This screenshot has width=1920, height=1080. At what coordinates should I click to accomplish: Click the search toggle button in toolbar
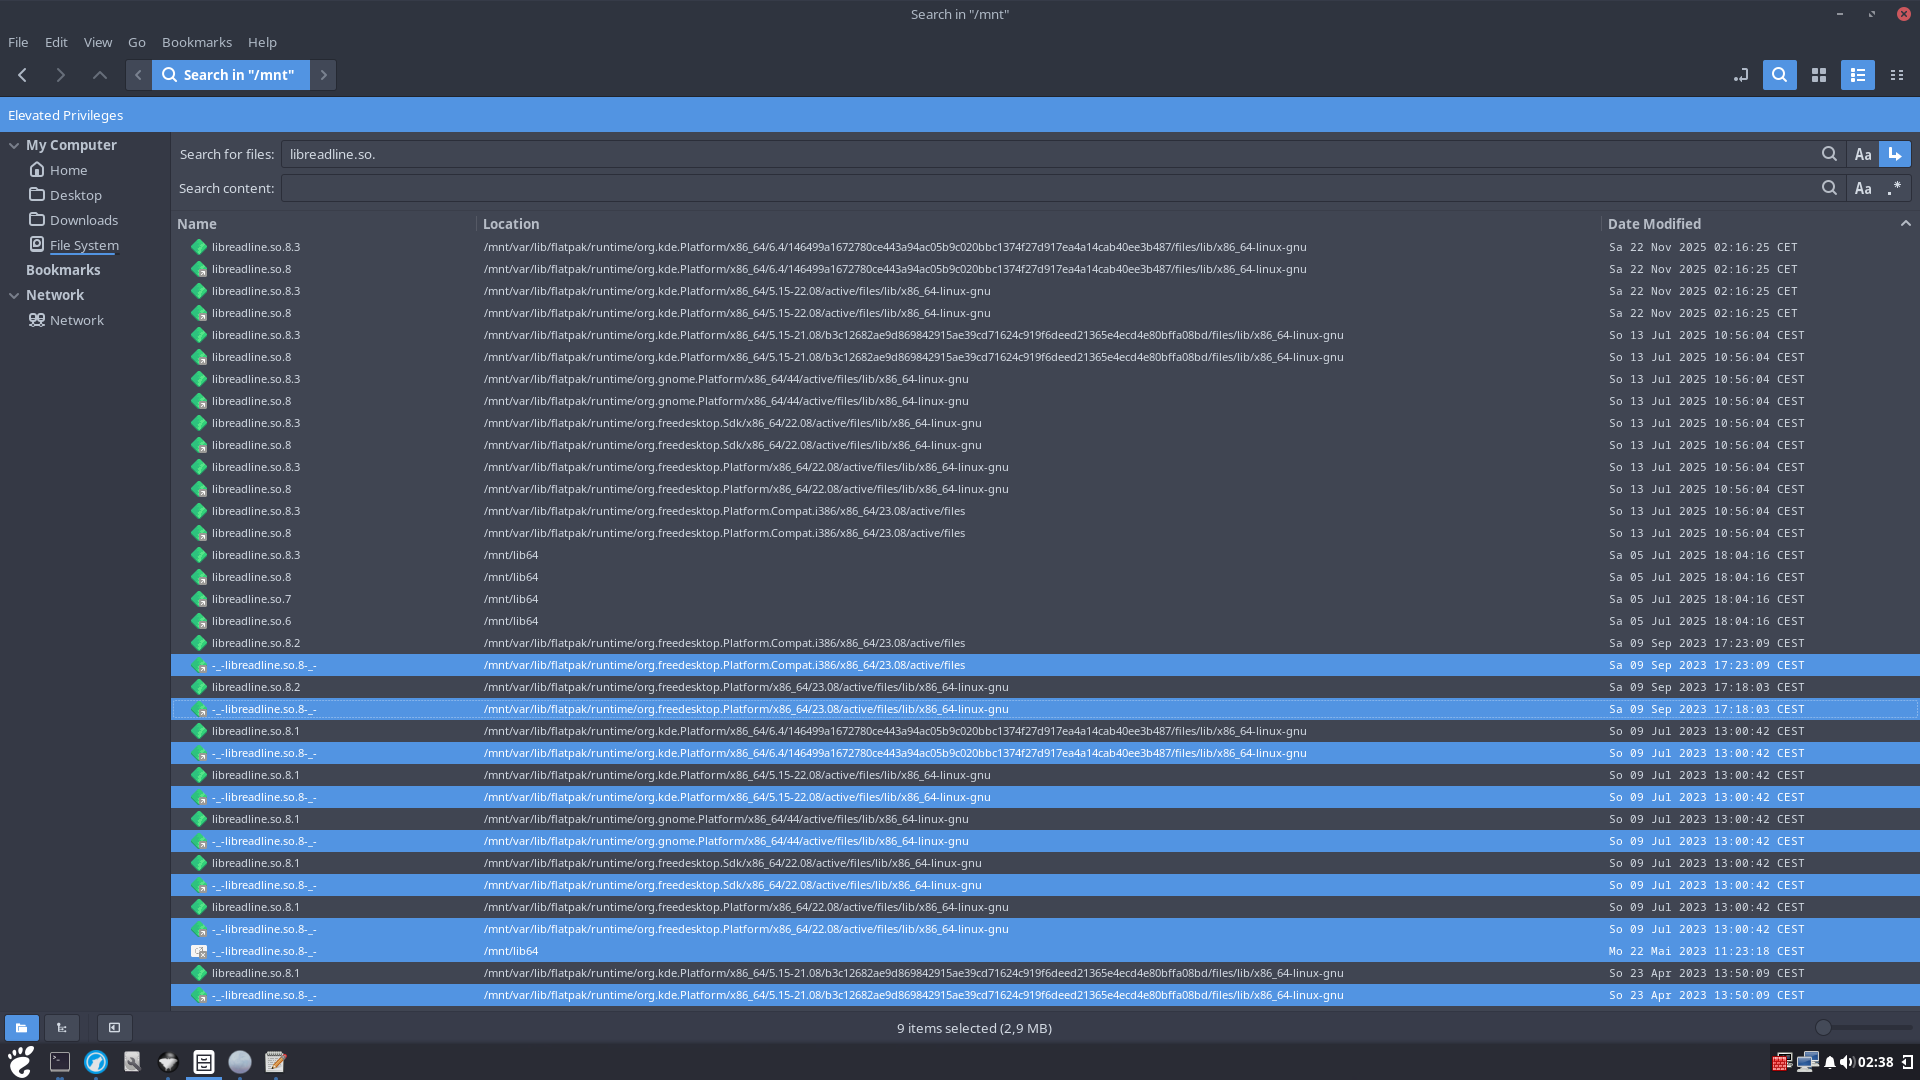[1779, 75]
